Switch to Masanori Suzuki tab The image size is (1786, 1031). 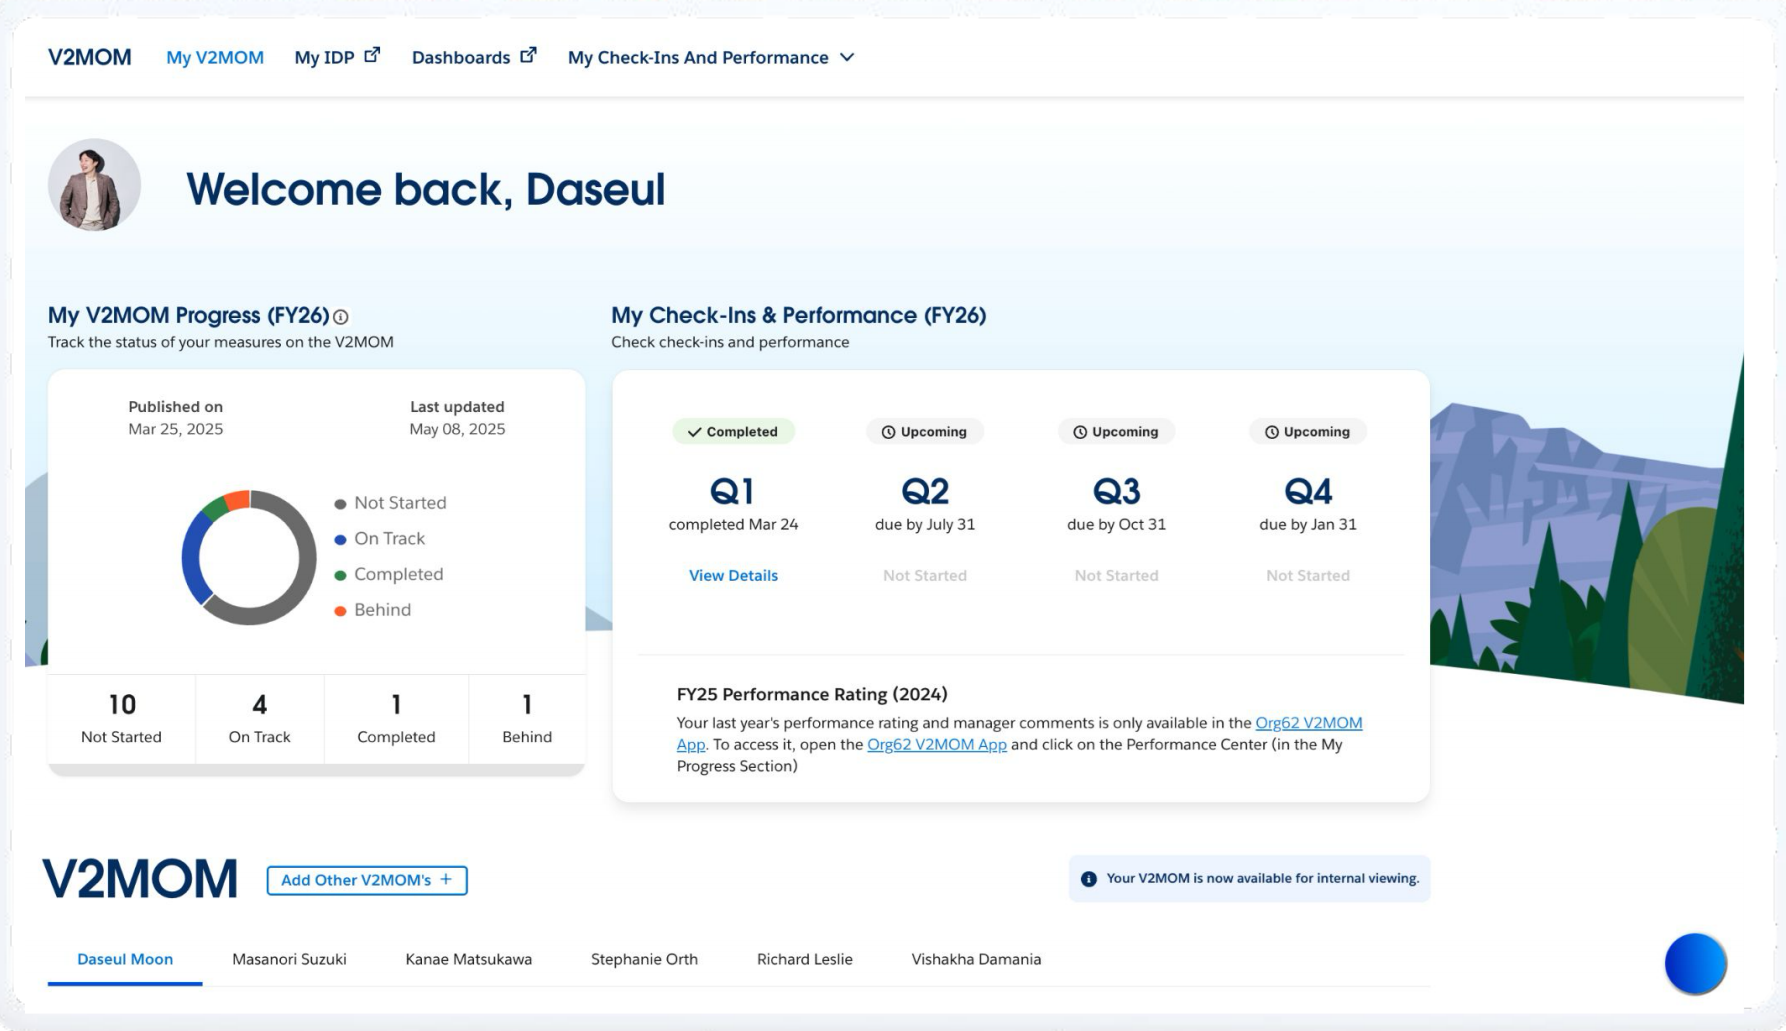coord(289,960)
